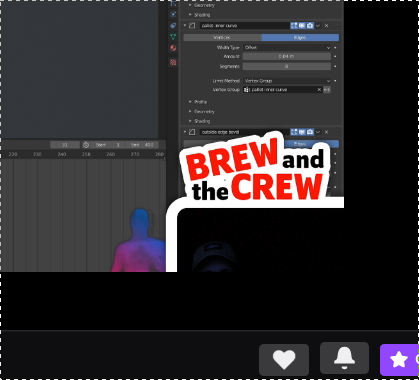Viewport: 419px width, 380px height.
Task: Open pallet inner curve modifier options dropdown
Action: tap(318, 26)
